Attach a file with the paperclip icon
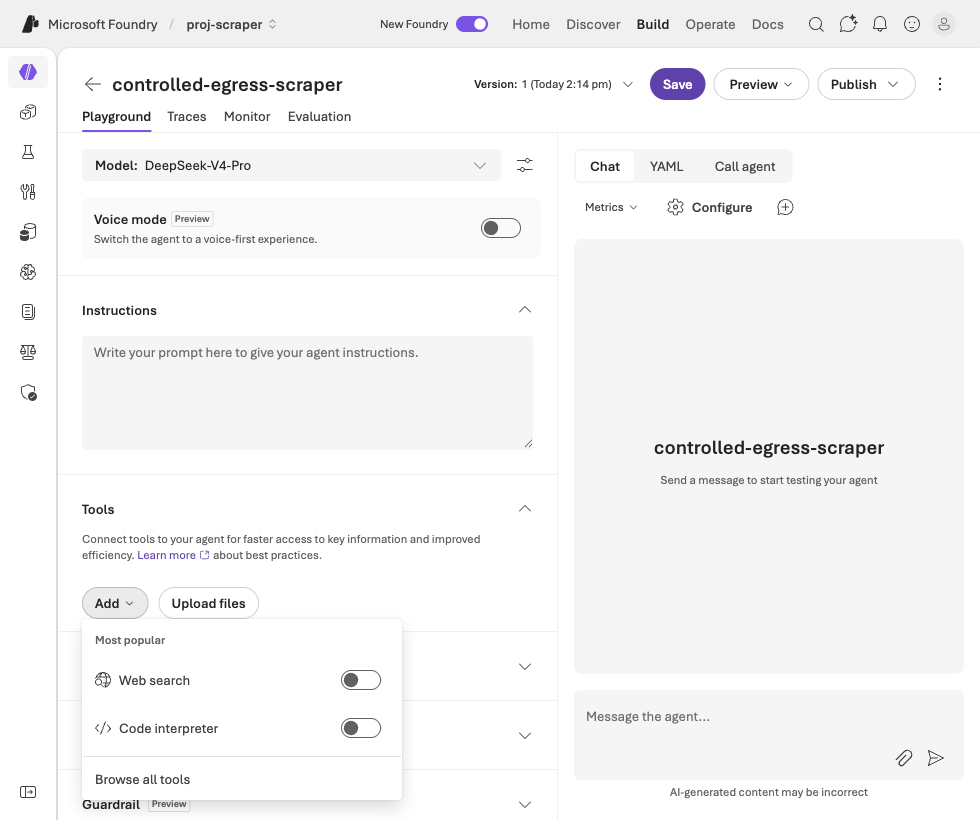This screenshot has height=820, width=980. tap(904, 758)
